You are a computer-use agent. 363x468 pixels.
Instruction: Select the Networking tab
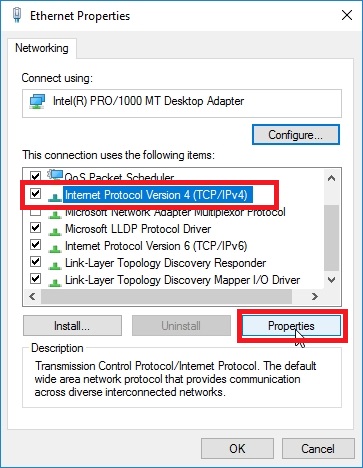[42, 48]
